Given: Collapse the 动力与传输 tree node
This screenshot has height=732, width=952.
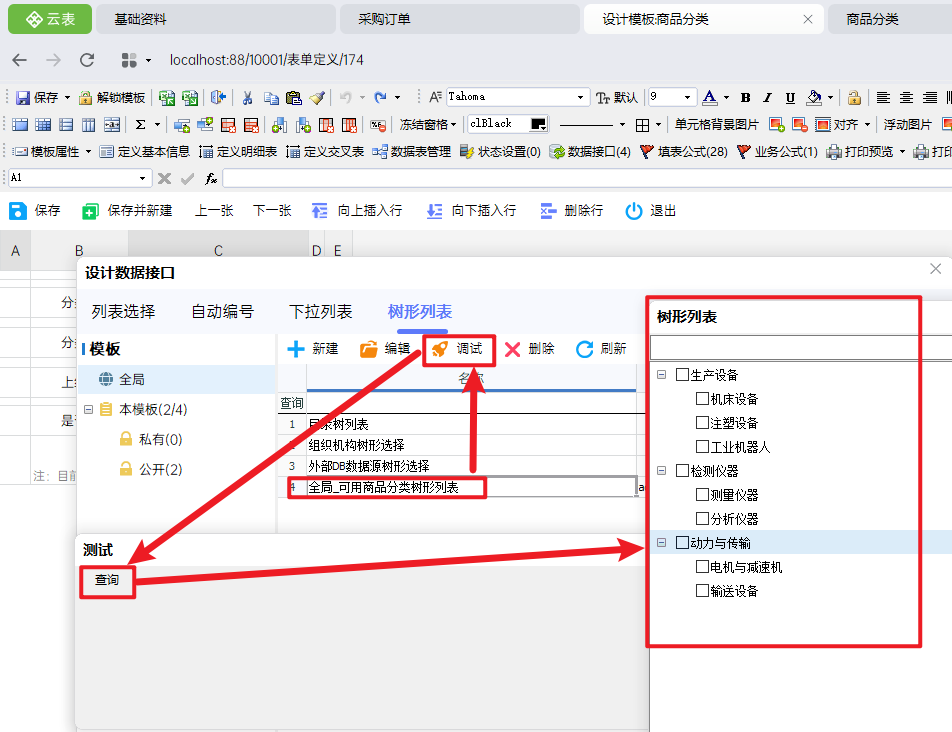Looking at the screenshot, I should pos(662,543).
